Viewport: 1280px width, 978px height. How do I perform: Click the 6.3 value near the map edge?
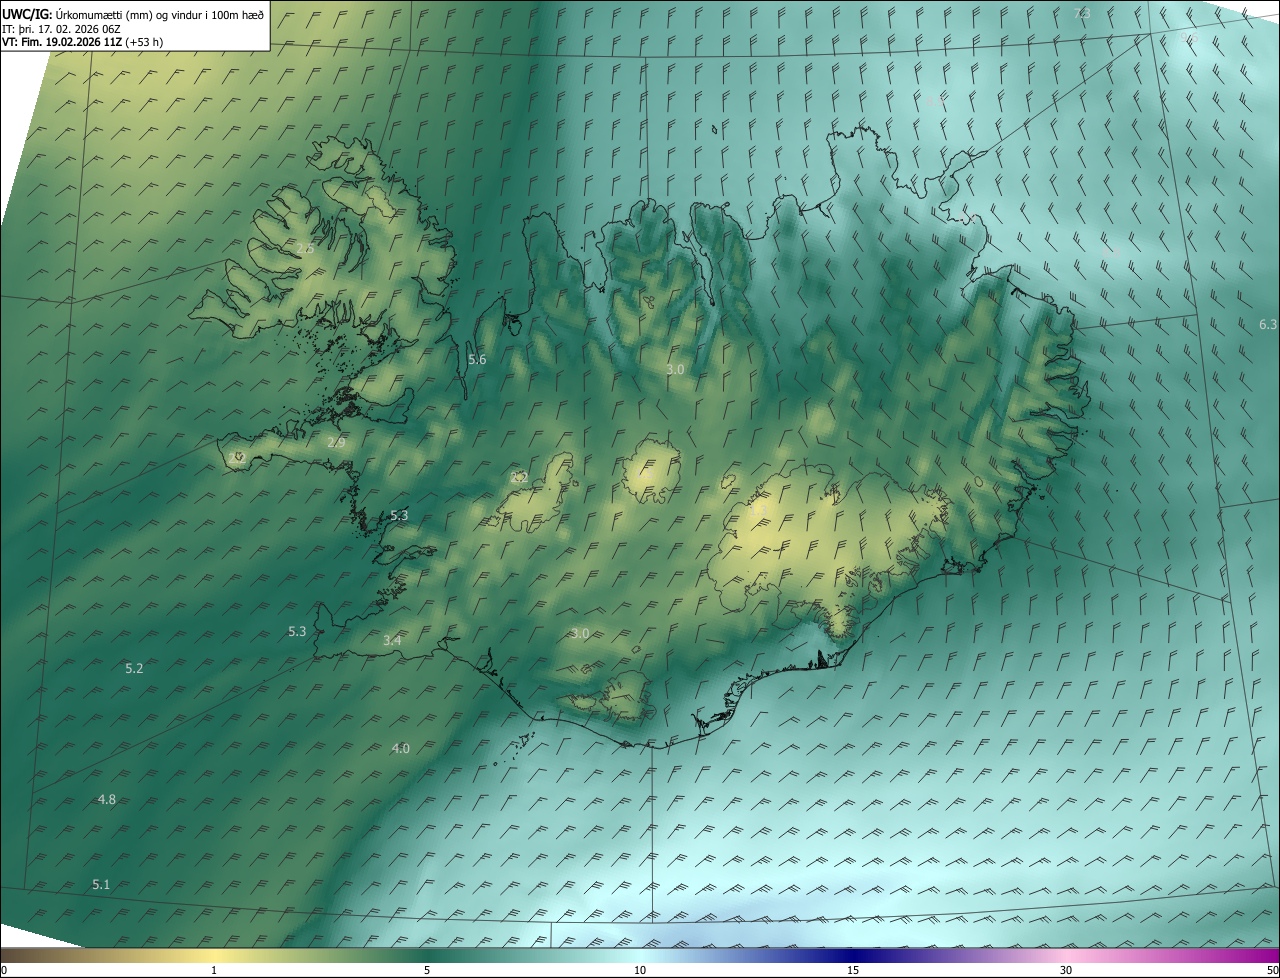[x=1268, y=324]
